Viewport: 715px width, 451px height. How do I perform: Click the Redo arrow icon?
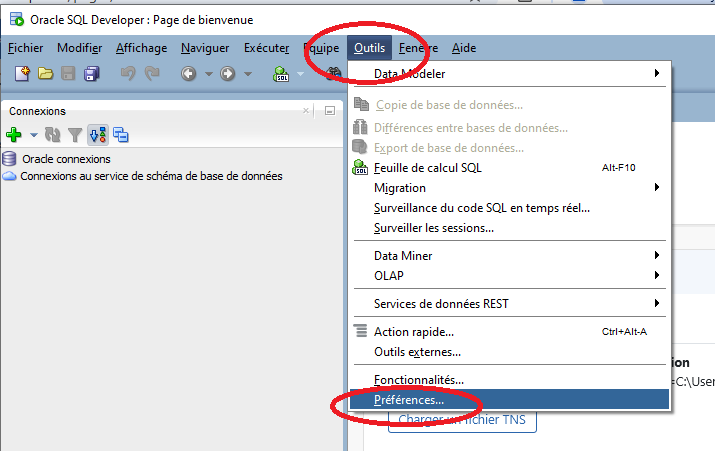click(152, 73)
